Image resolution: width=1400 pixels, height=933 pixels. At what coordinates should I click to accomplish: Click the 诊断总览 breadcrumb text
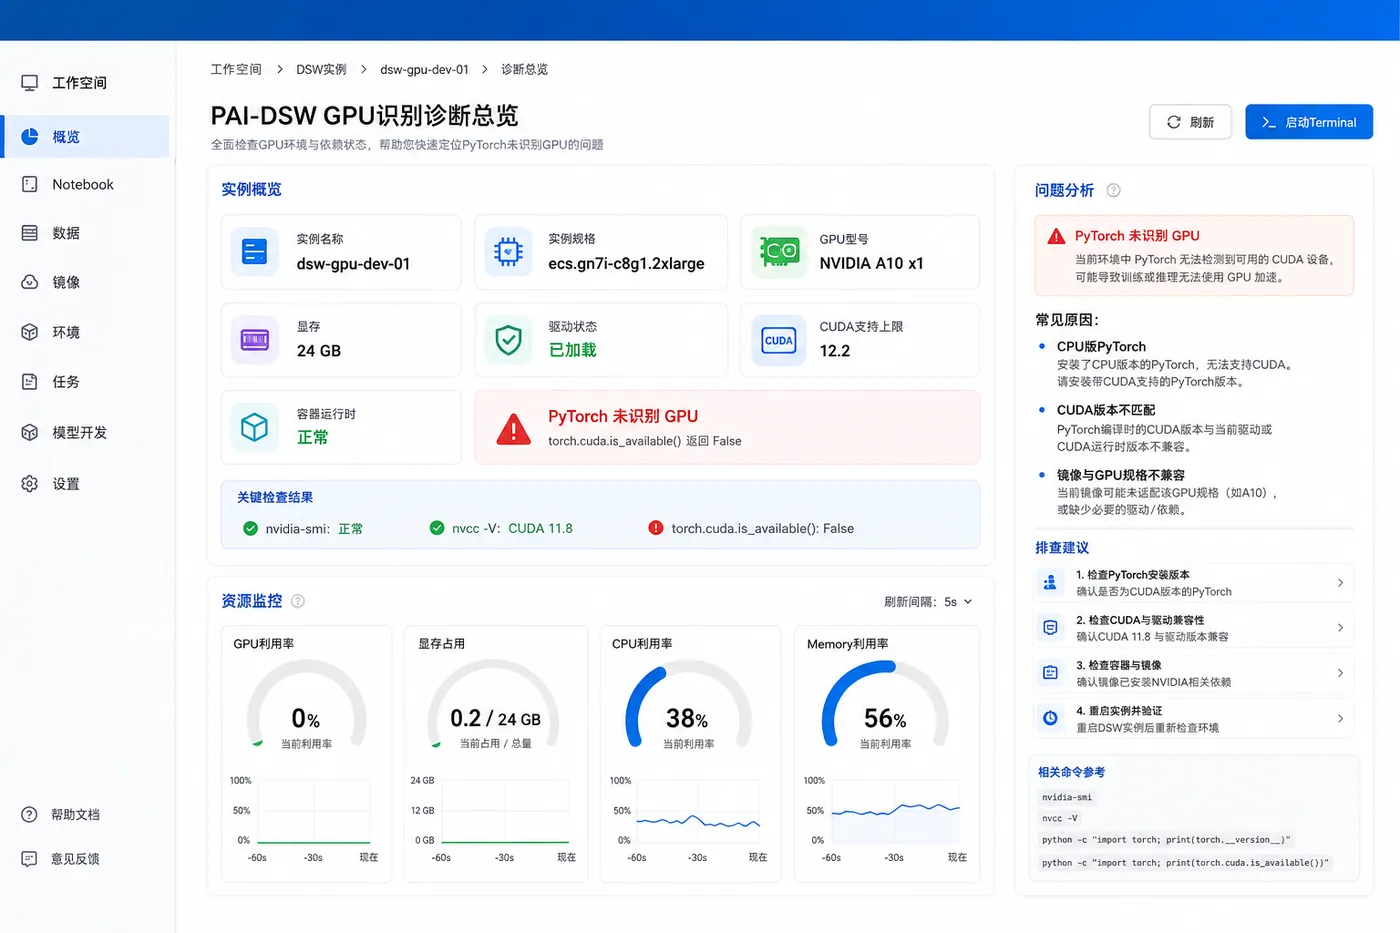[x=524, y=69]
